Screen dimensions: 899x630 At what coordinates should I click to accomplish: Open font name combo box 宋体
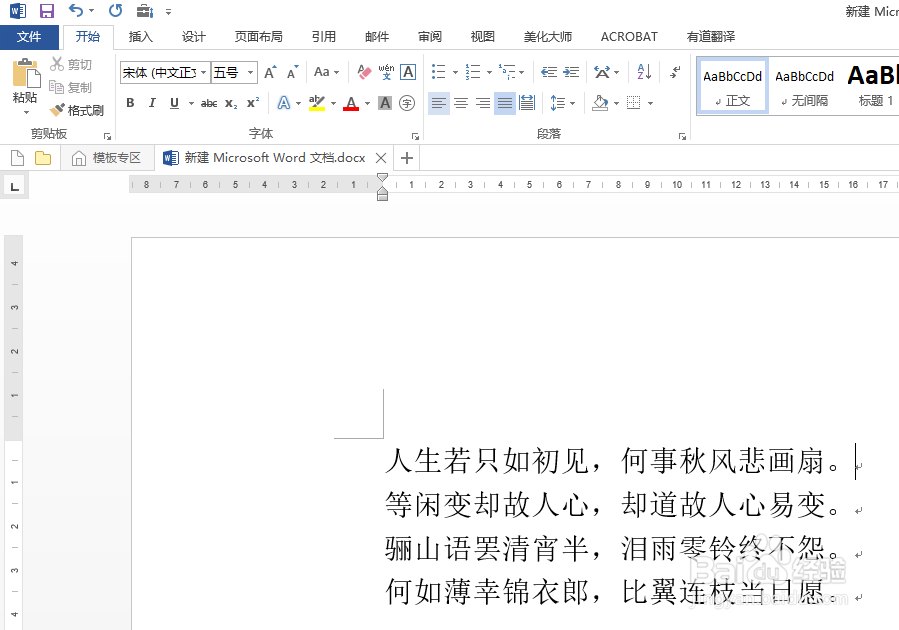pyautogui.click(x=165, y=73)
